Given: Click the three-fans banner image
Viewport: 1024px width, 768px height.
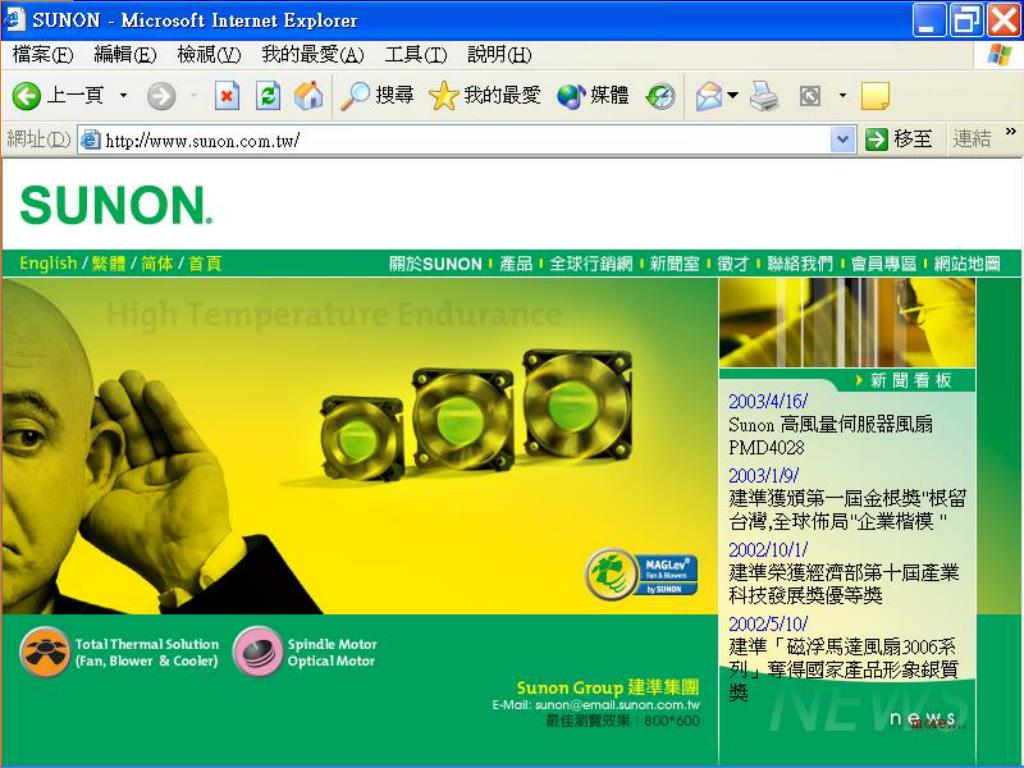Looking at the screenshot, I should [475, 415].
